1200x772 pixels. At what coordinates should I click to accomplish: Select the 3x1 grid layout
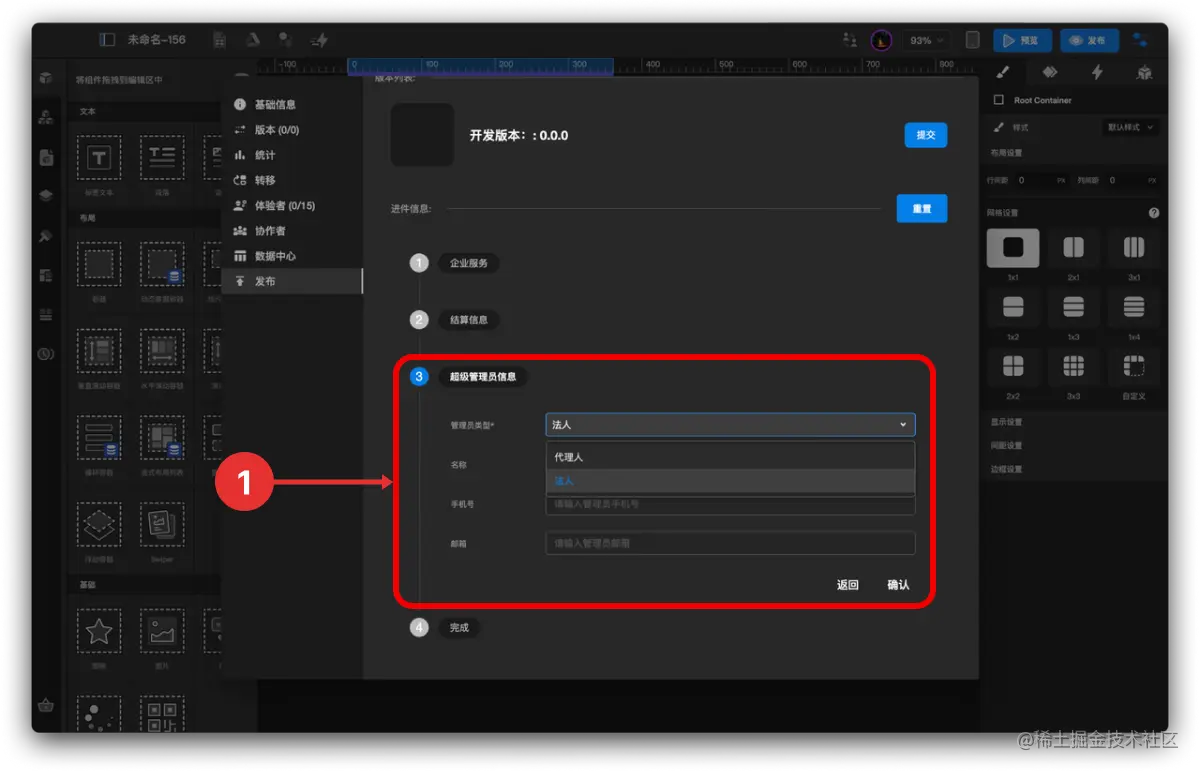(1133, 248)
